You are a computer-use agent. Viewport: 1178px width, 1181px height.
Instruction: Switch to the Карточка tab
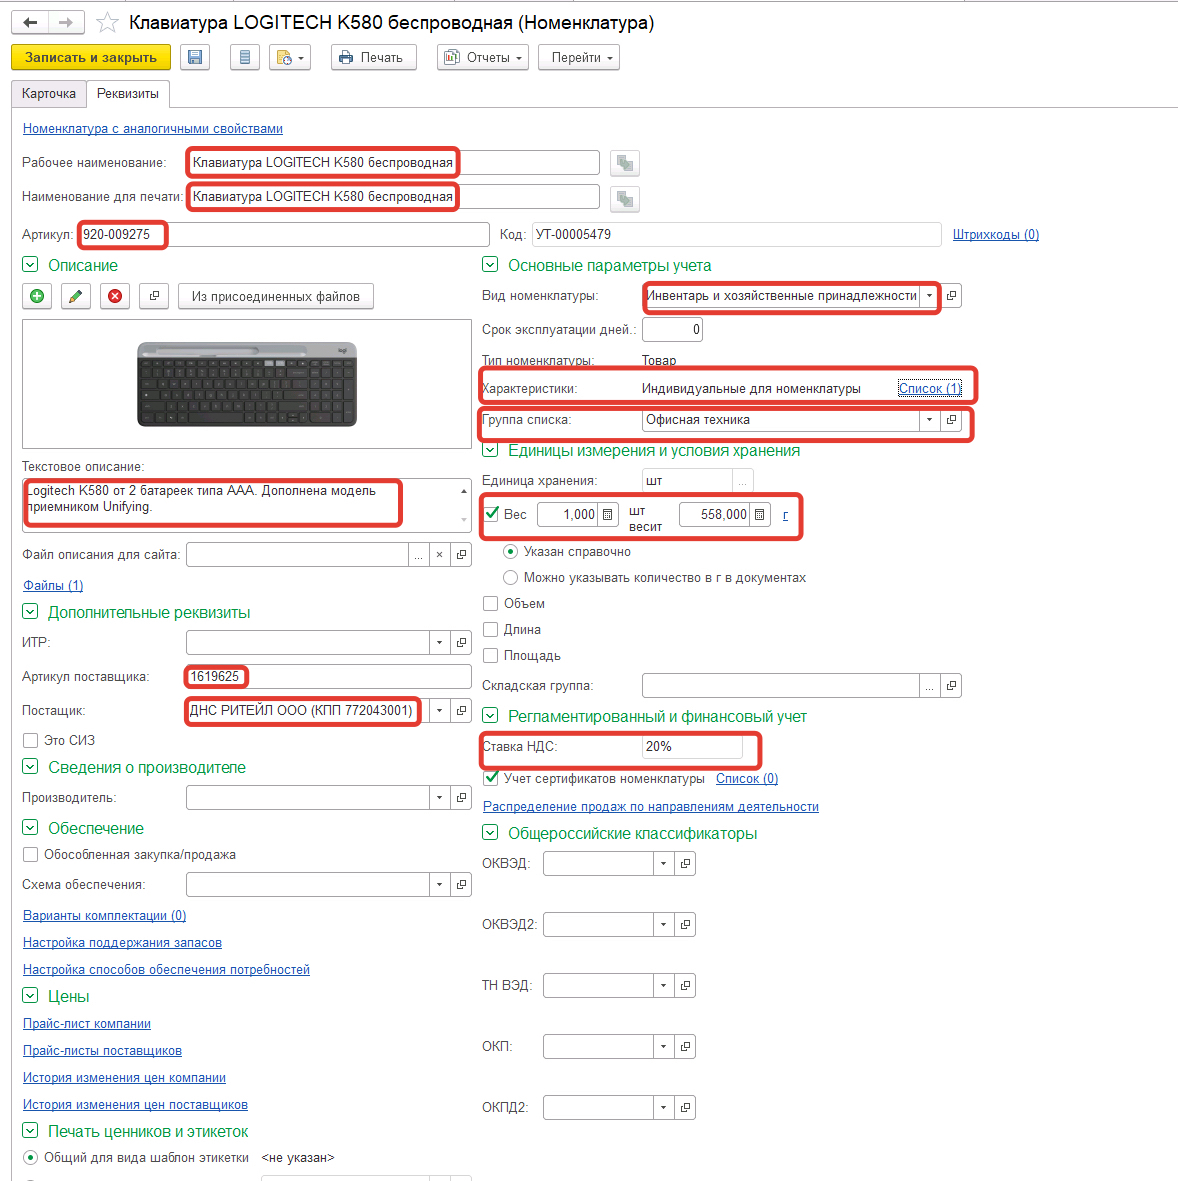(x=49, y=93)
